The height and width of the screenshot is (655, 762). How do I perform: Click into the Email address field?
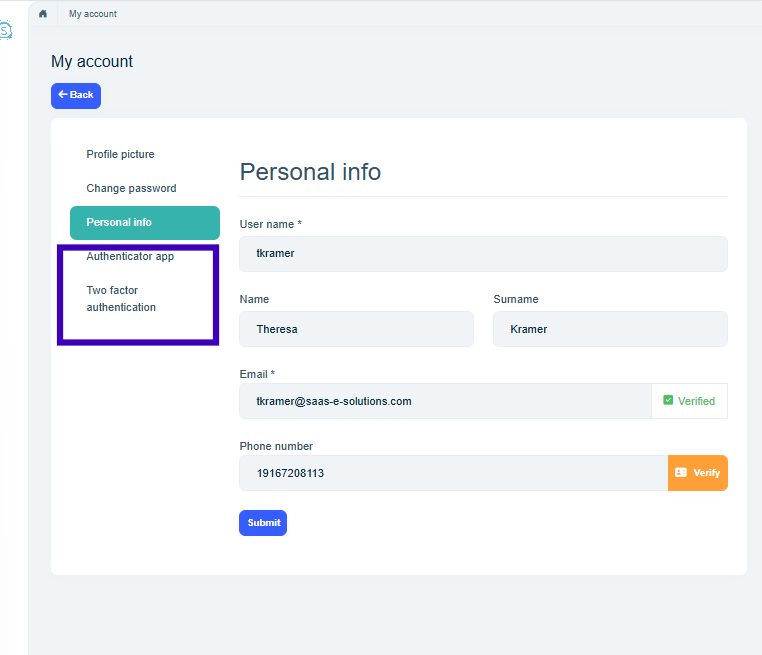pyautogui.click(x=445, y=401)
